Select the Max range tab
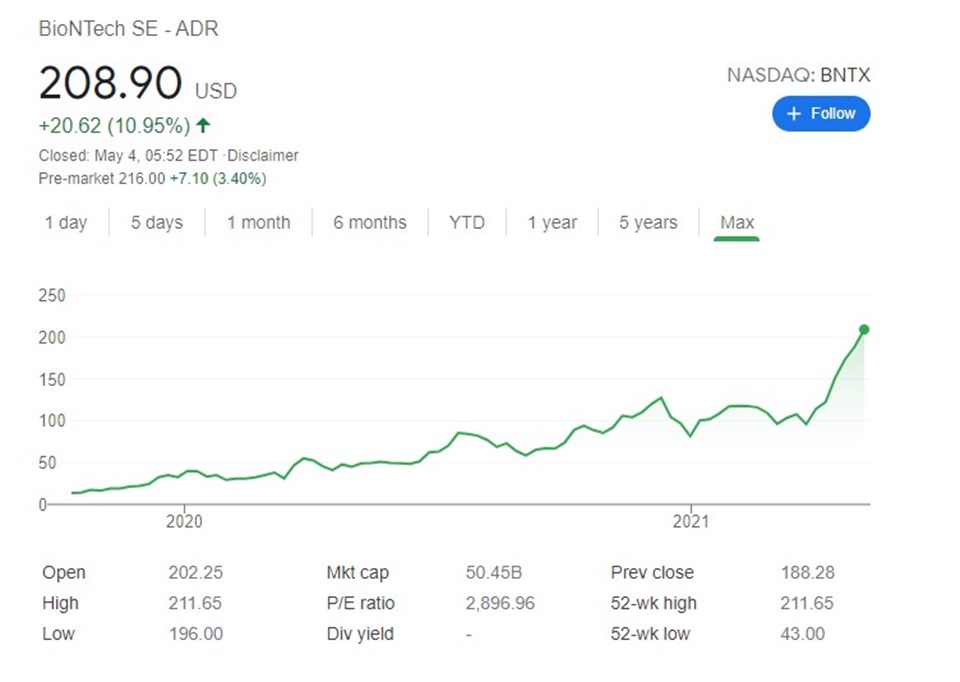960x682 pixels. (x=737, y=222)
